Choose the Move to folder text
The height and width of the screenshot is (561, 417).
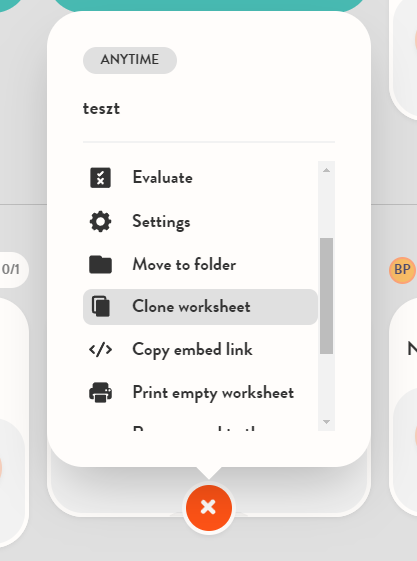pyautogui.click(x=184, y=265)
